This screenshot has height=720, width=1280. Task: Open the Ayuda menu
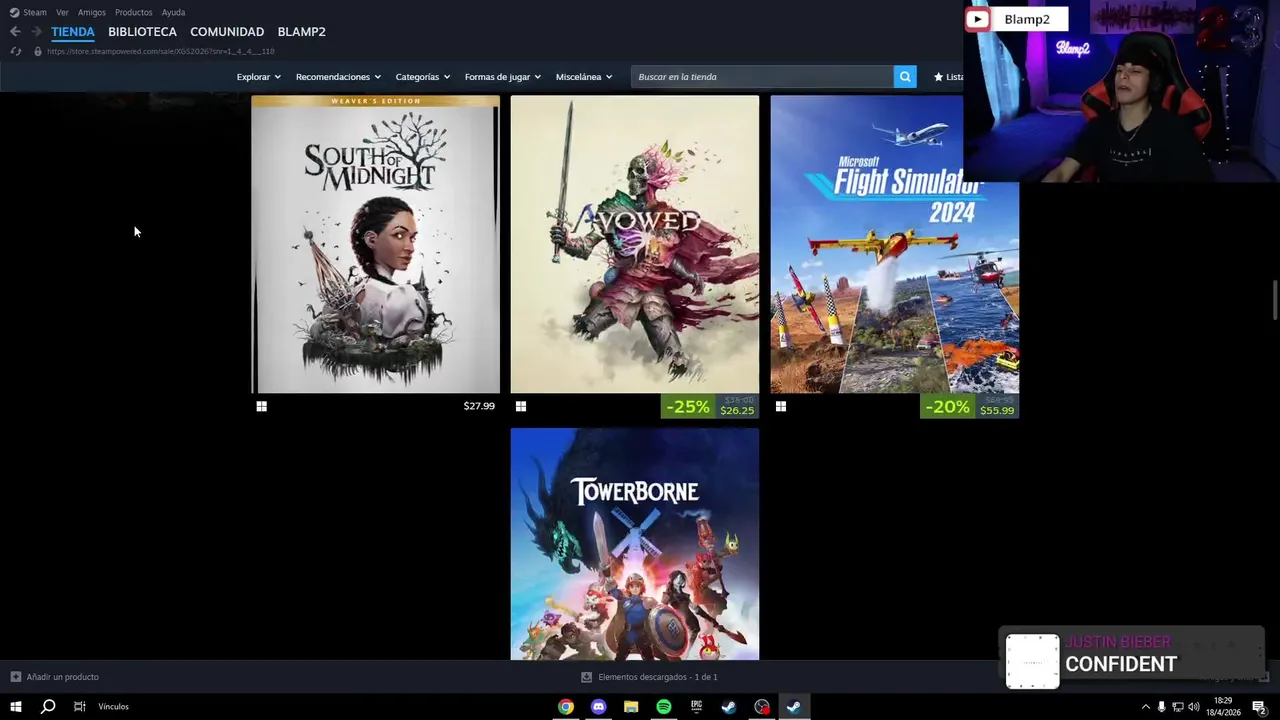click(x=173, y=12)
